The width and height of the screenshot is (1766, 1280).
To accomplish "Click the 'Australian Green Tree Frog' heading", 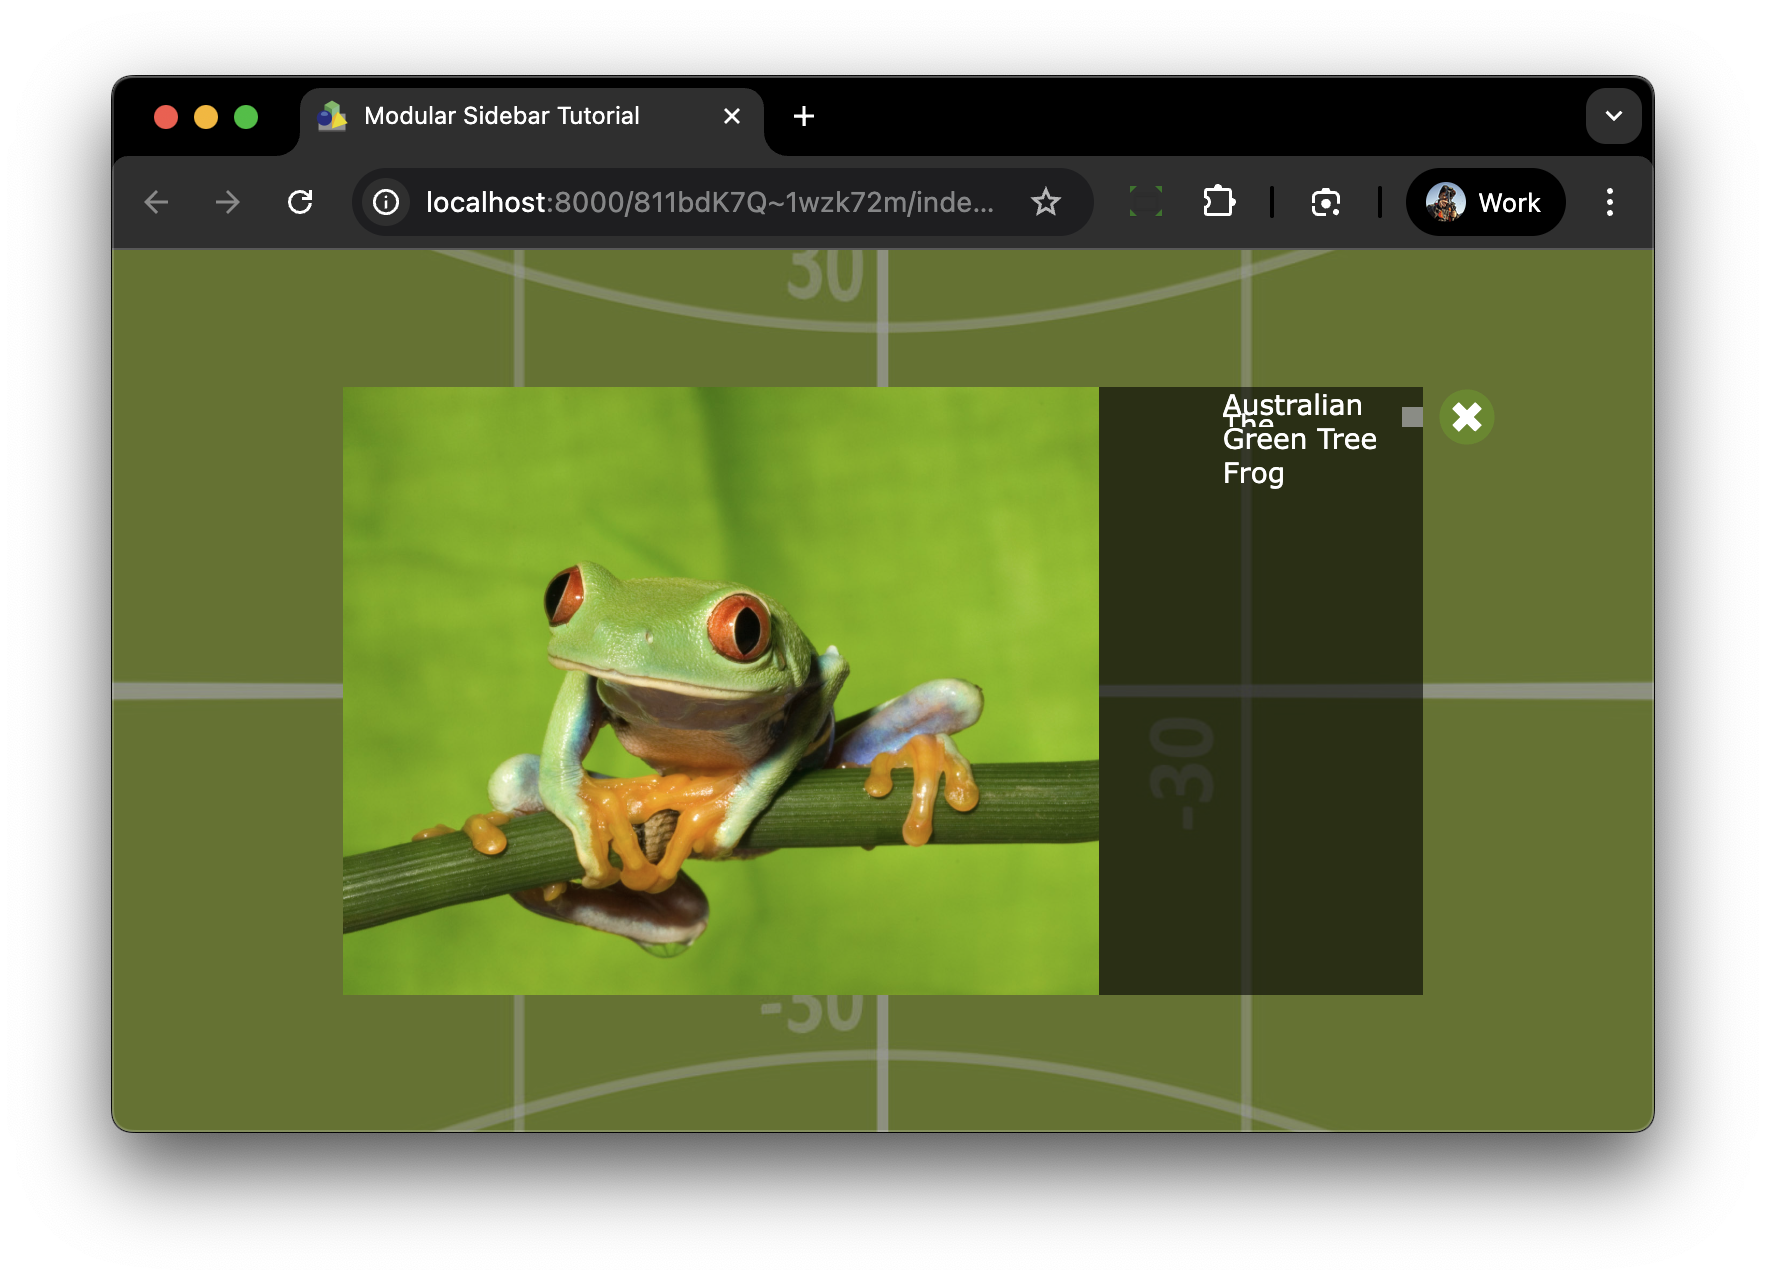I will click(1299, 439).
